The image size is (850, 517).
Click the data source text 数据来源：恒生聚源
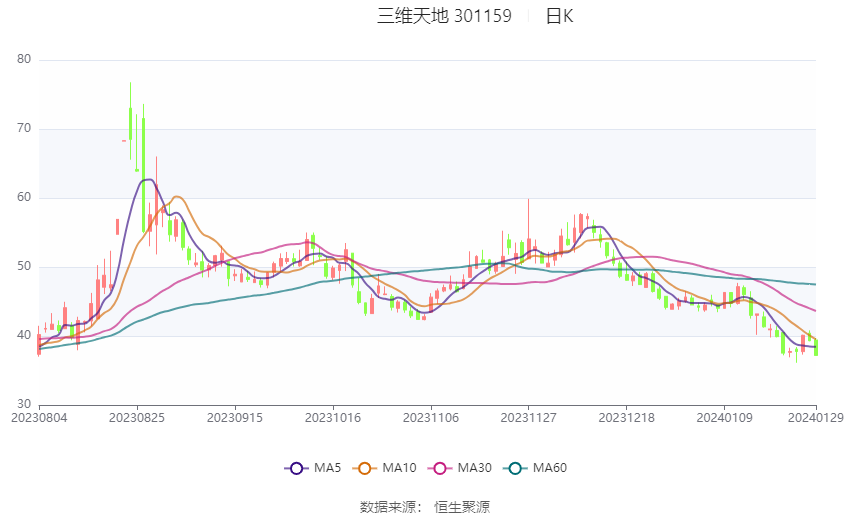425,507
